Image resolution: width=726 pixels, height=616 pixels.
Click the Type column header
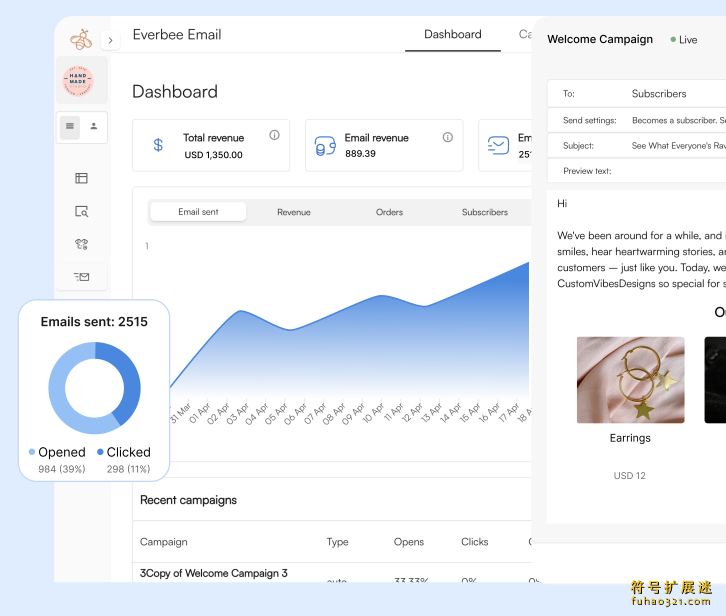[x=338, y=542]
